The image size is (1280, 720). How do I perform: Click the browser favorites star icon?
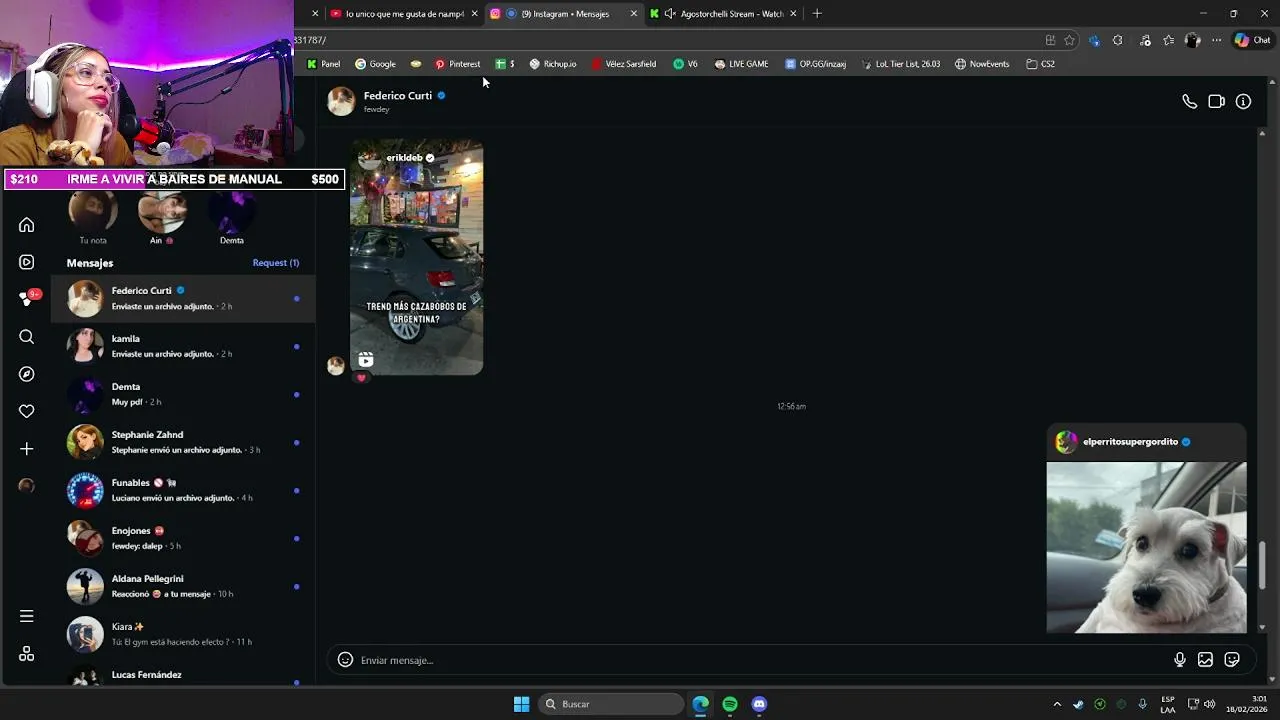coord(1069,40)
